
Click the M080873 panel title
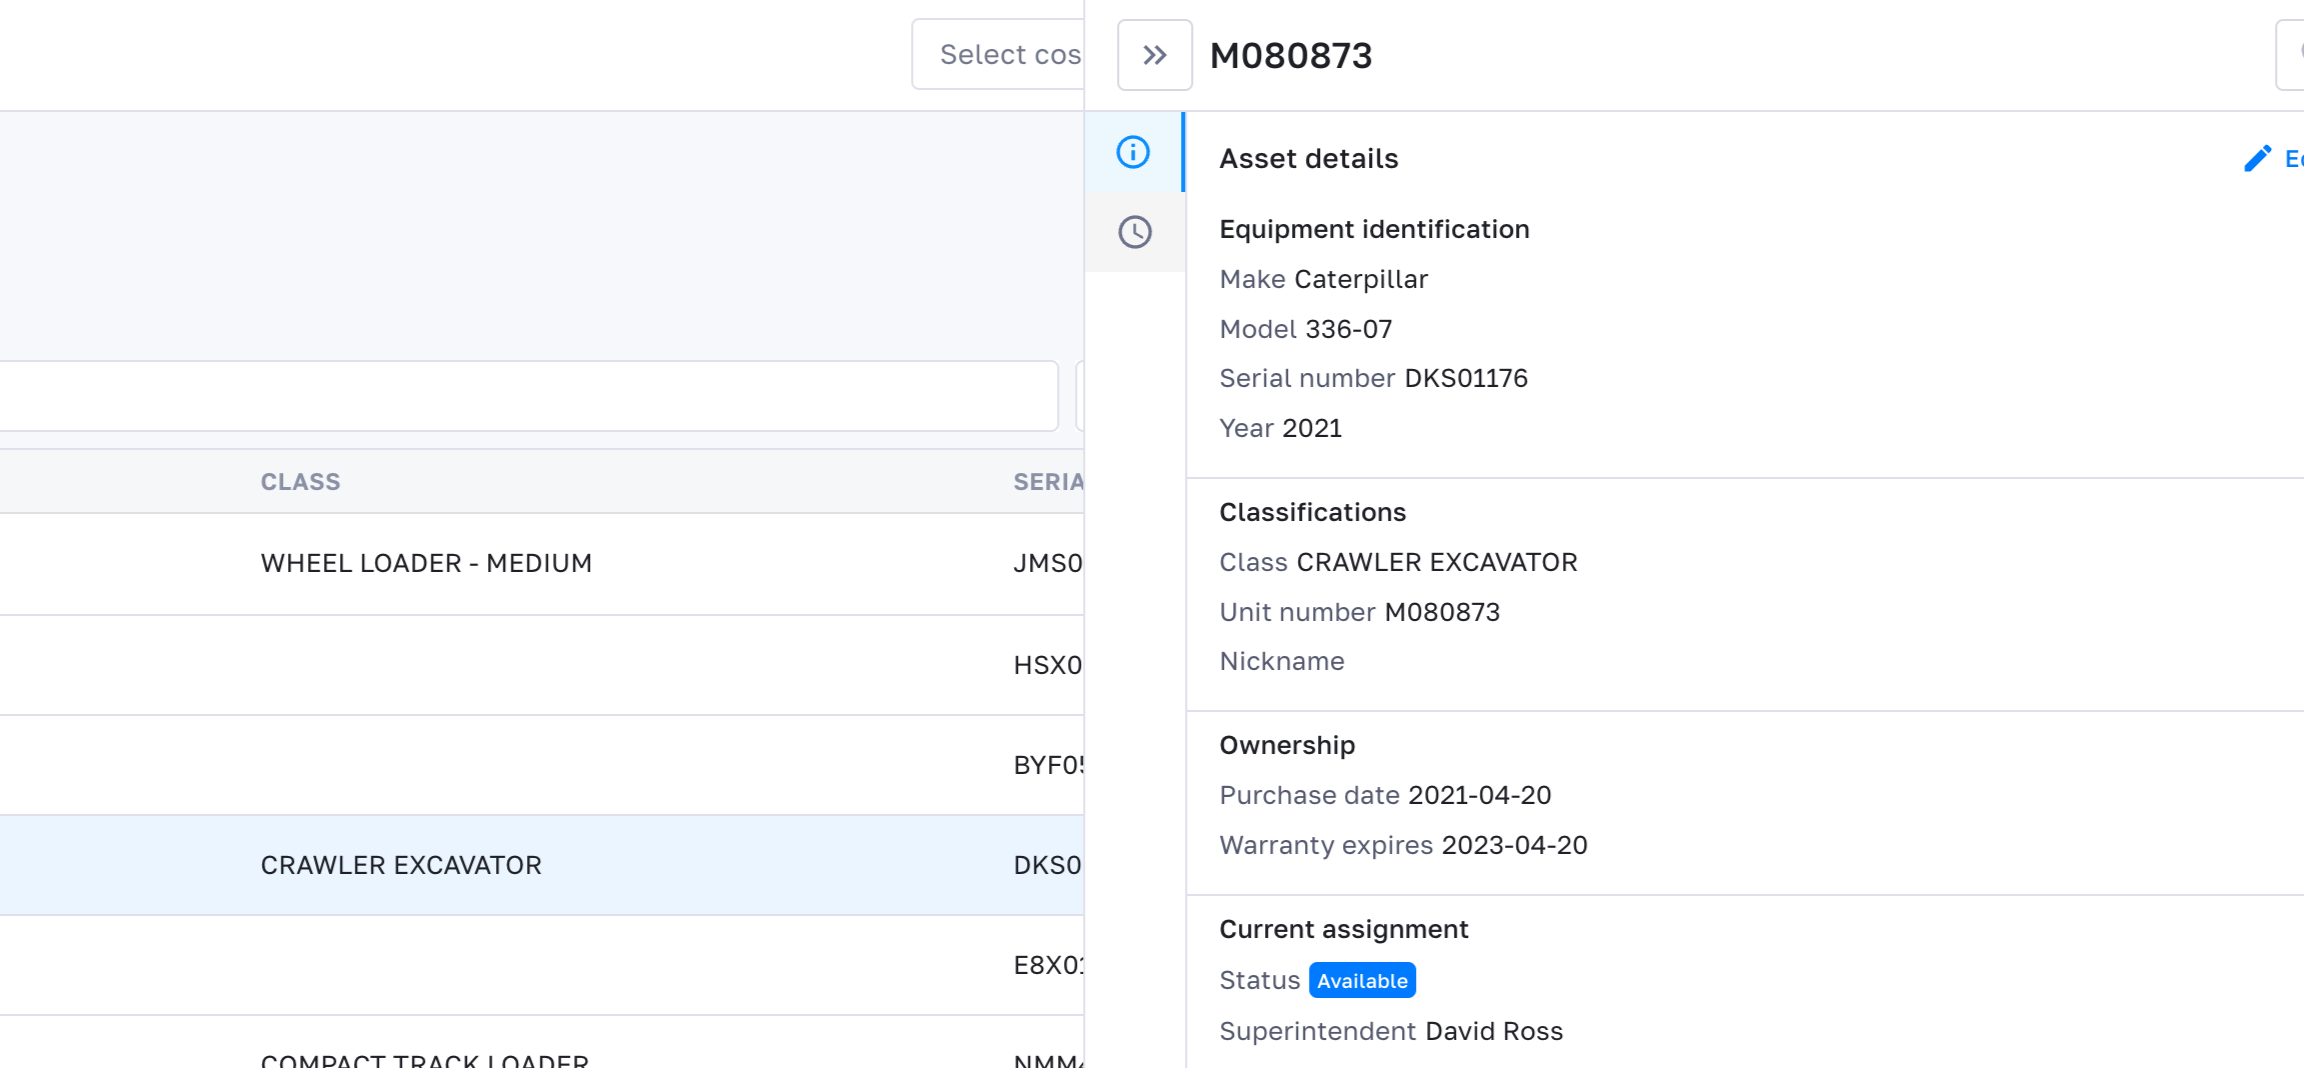(1290, 55)
